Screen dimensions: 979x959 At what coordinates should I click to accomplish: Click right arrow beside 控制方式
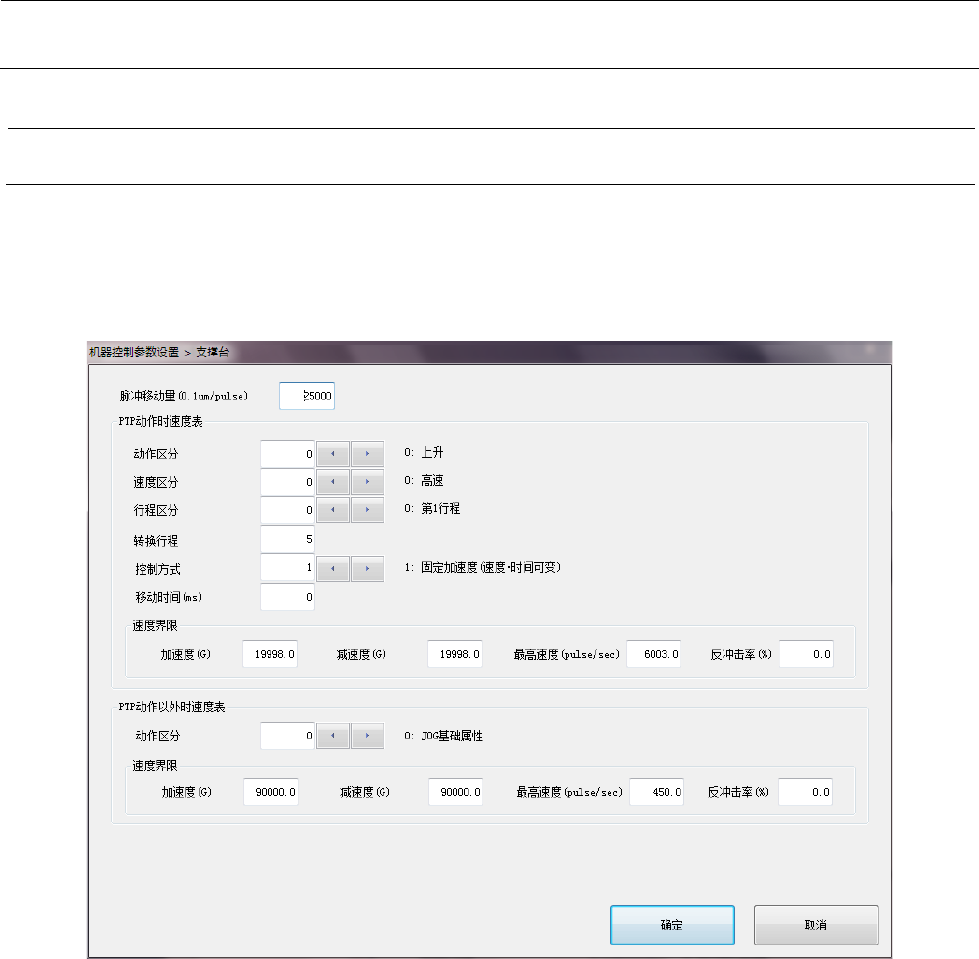tap(367, 569)
